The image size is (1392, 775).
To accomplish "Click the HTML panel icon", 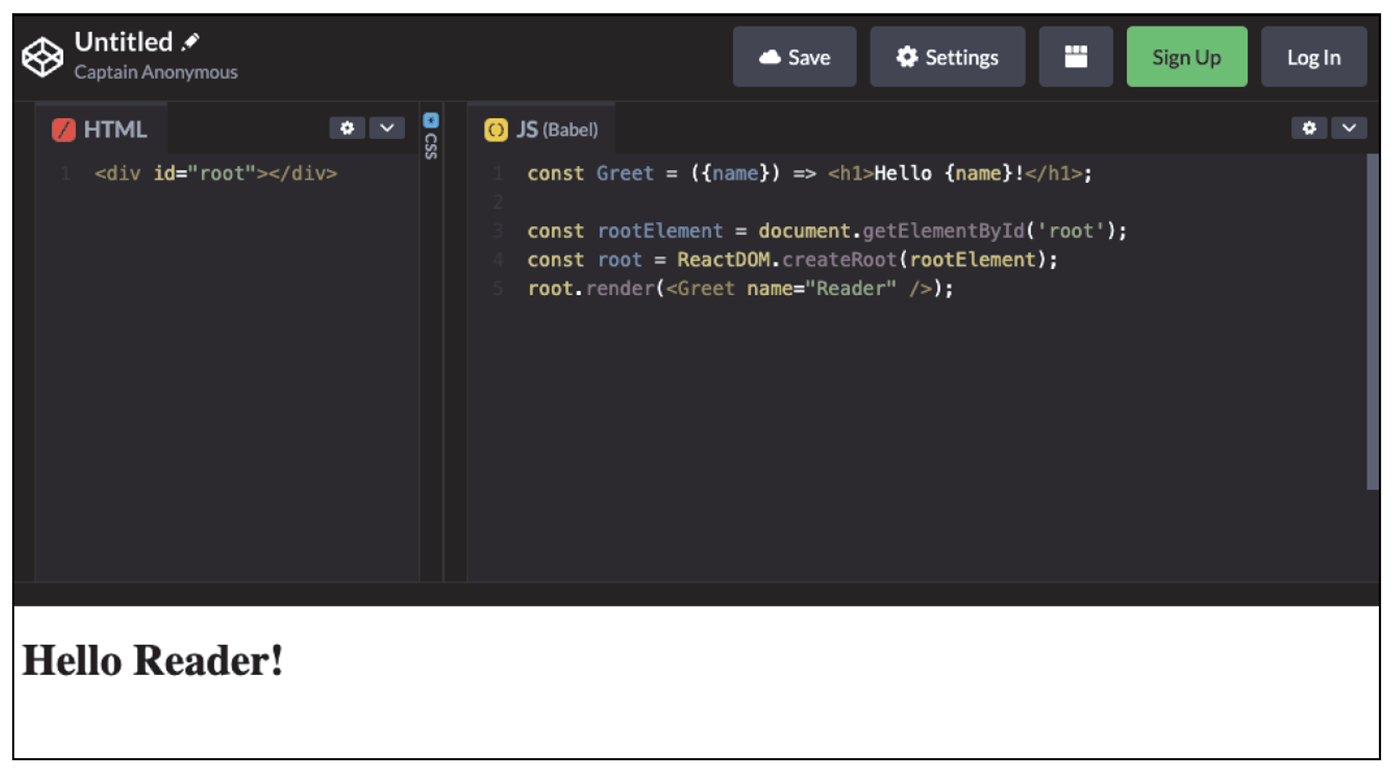I will pyautogui.click(x=63, y=129).
